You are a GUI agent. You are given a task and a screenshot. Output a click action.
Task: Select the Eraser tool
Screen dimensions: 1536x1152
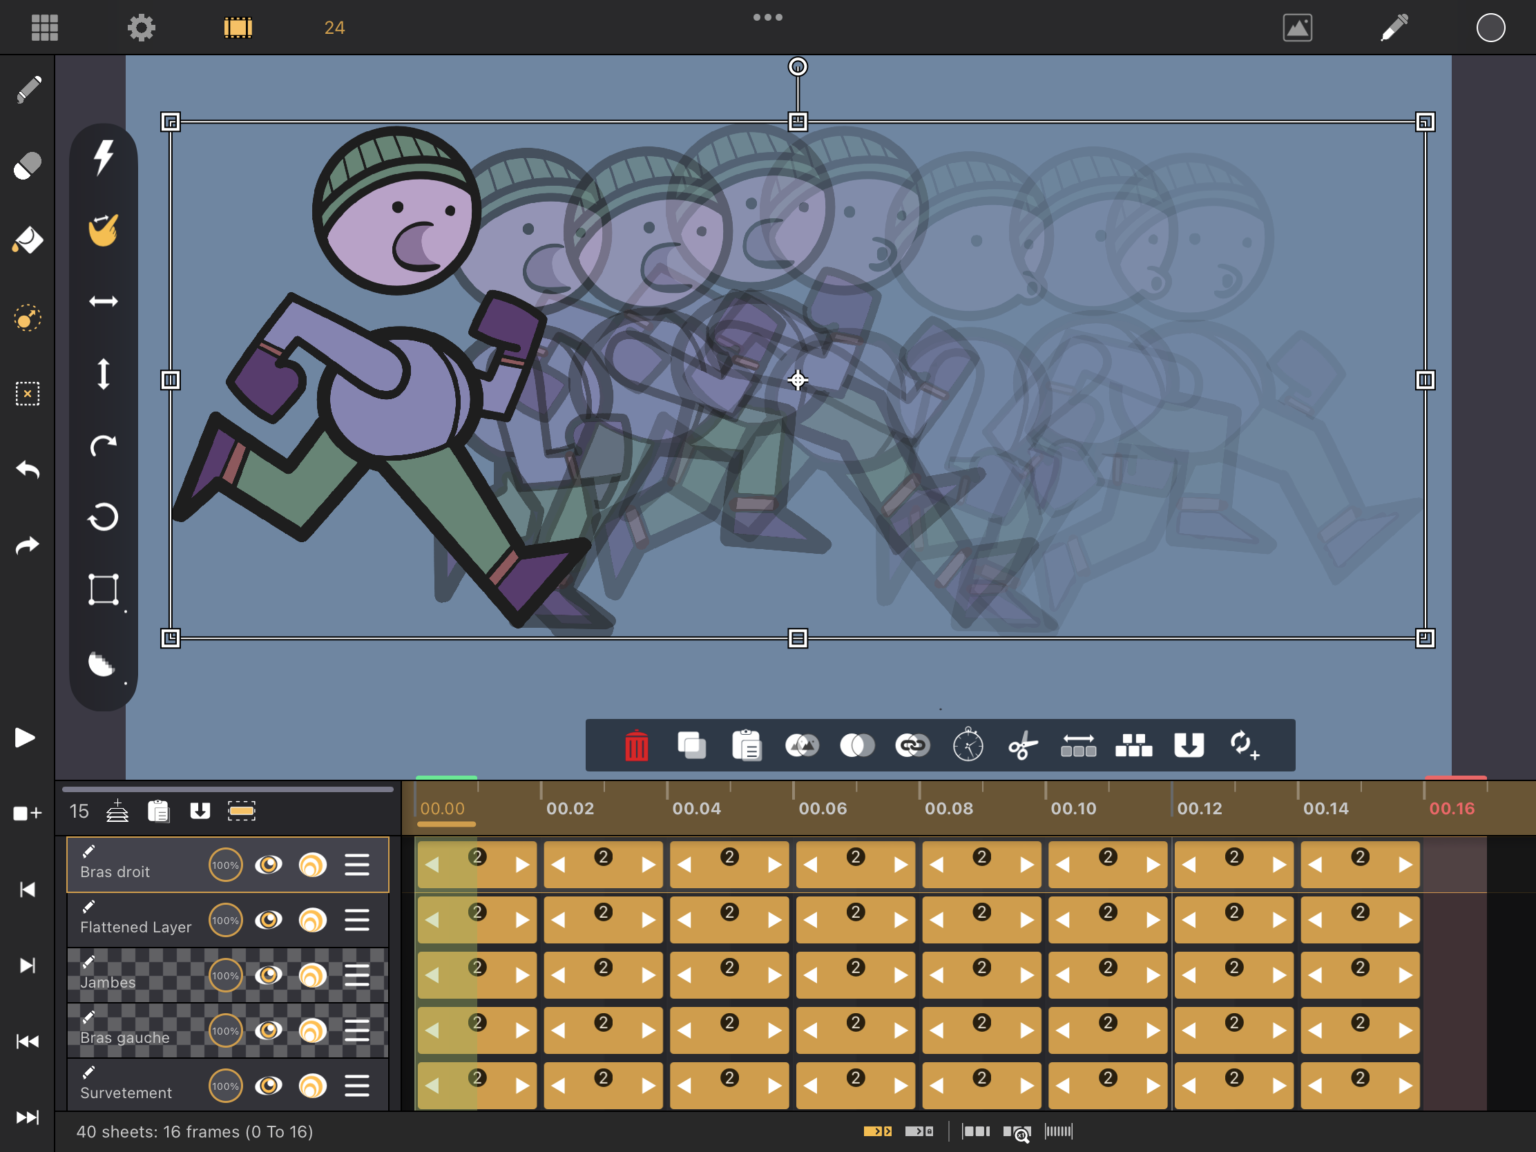point(26,165)
